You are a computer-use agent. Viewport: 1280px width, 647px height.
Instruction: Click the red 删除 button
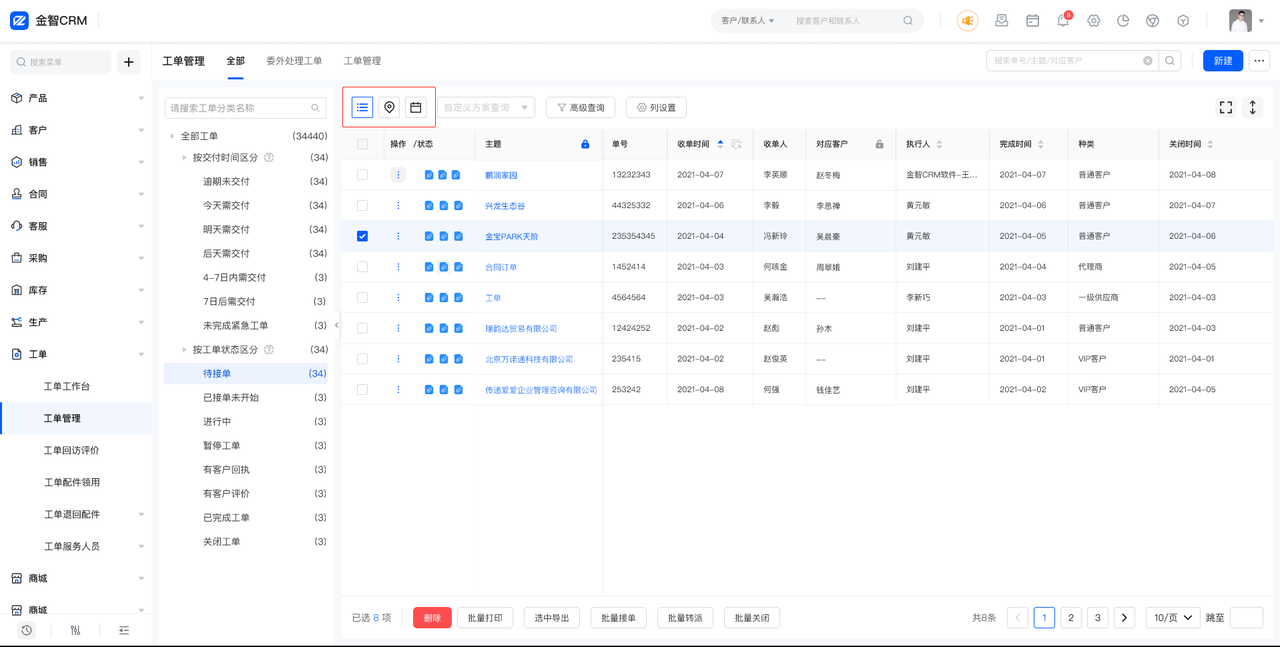point(432,618)
